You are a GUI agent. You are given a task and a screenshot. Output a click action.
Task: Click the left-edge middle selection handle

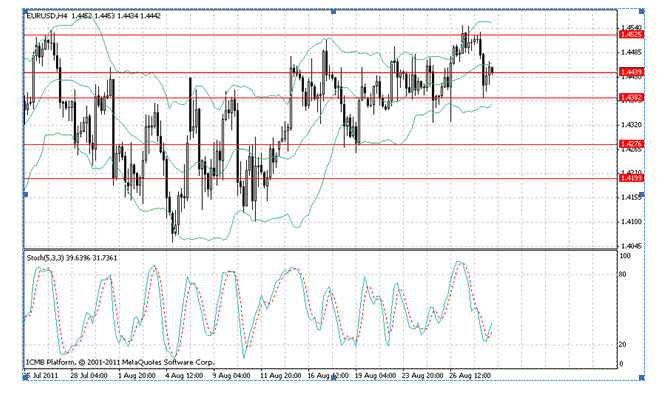(x=25, y=195)
